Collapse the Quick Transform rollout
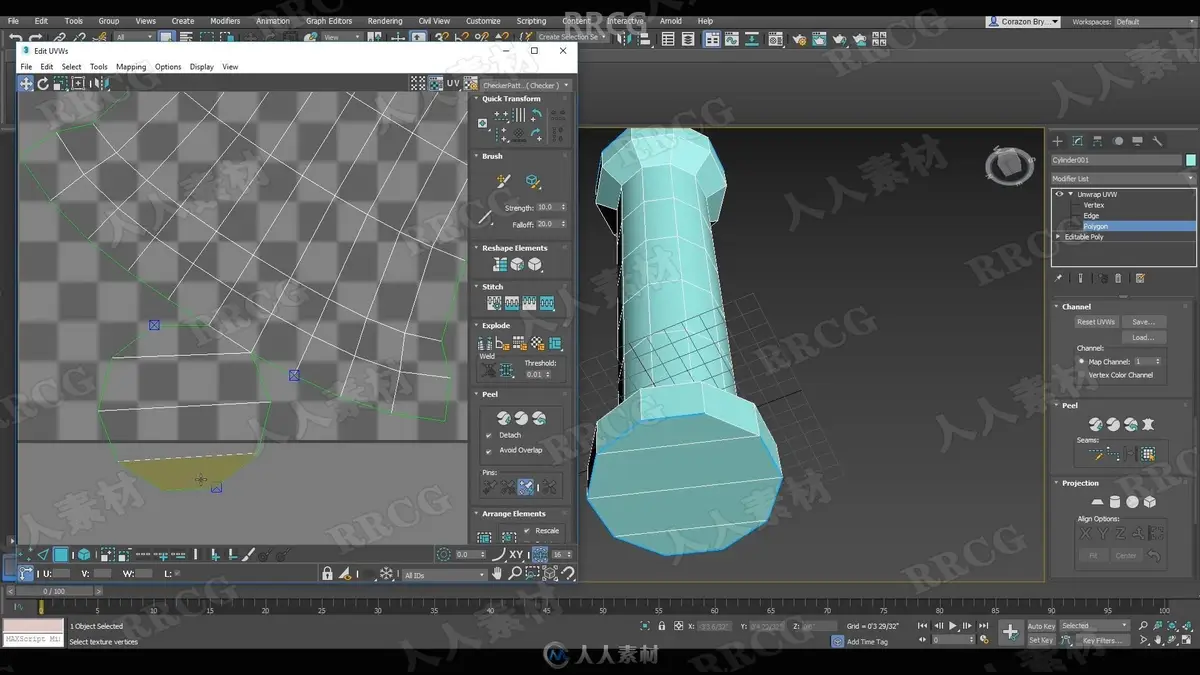This screenshot has height=675, width=1200. (x=510, y=99)
